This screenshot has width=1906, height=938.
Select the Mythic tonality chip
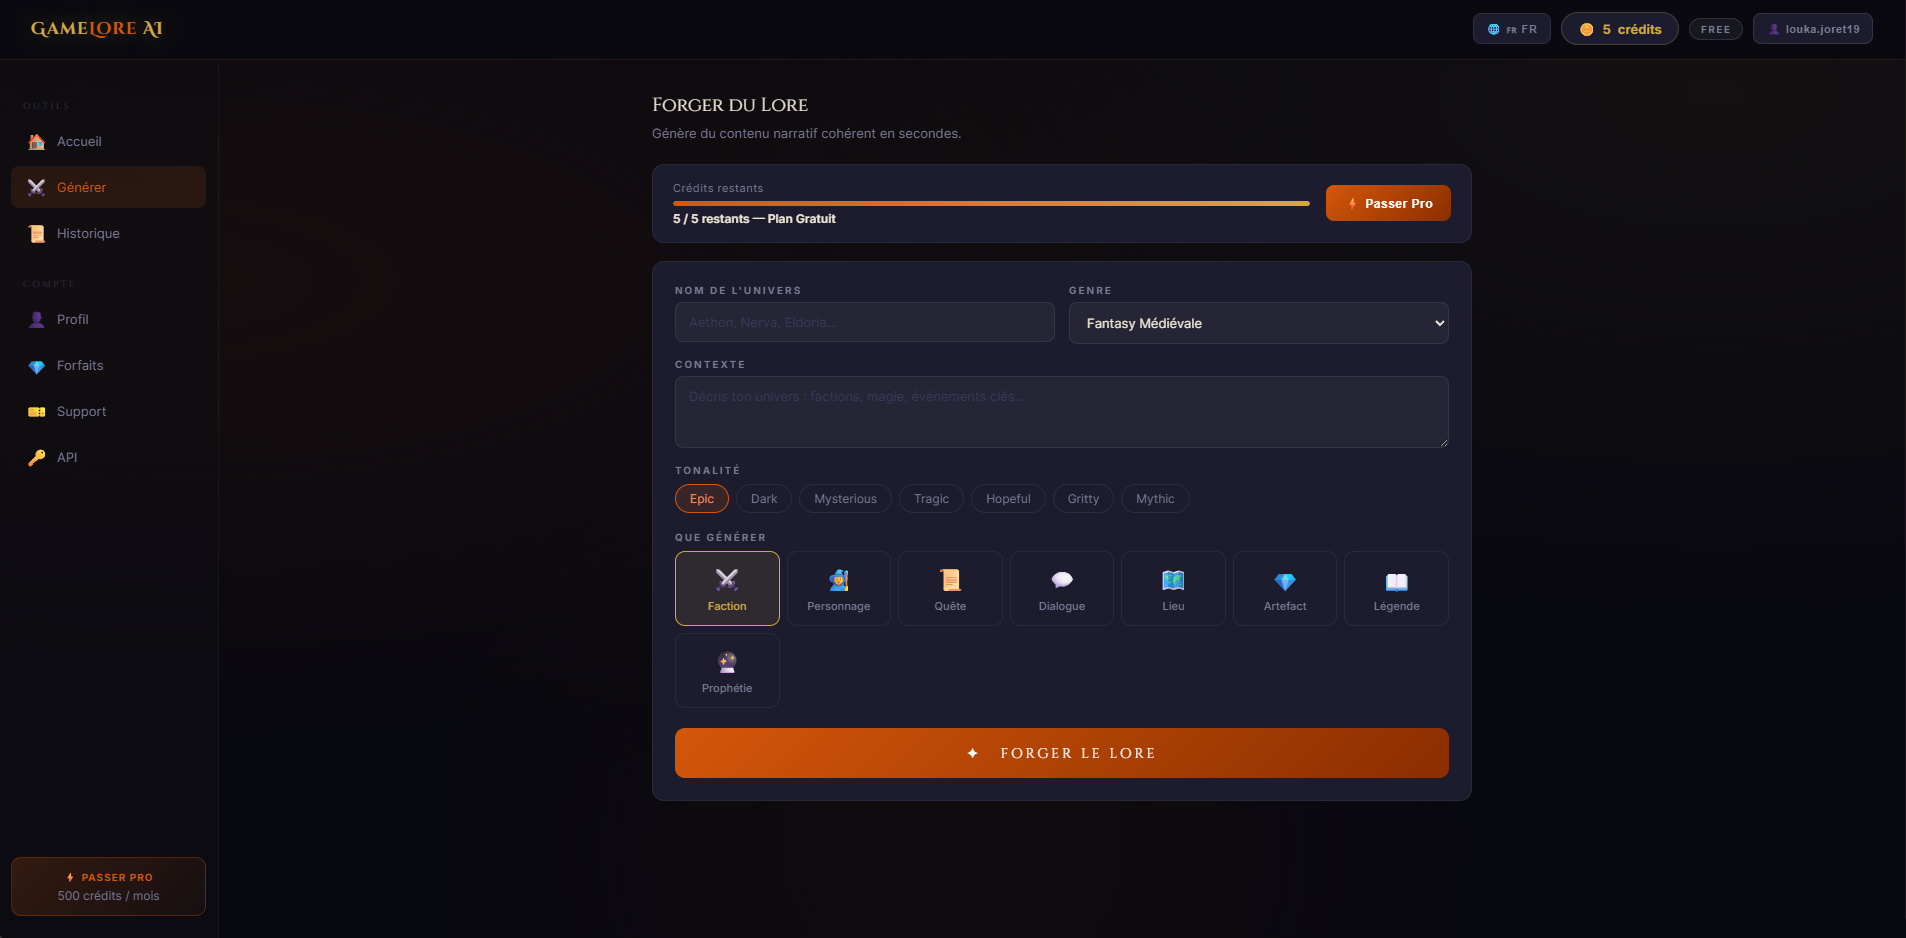[x=1155, y=499]
